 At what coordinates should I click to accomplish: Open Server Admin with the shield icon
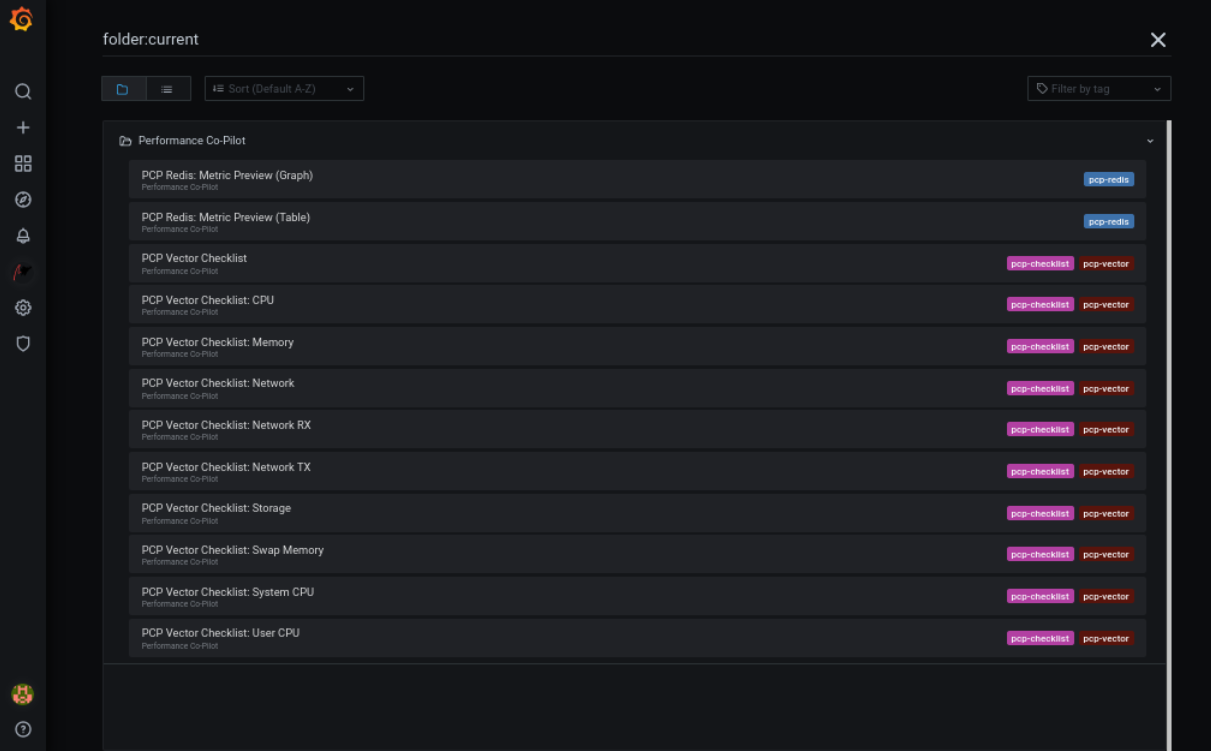click(22, 343)
